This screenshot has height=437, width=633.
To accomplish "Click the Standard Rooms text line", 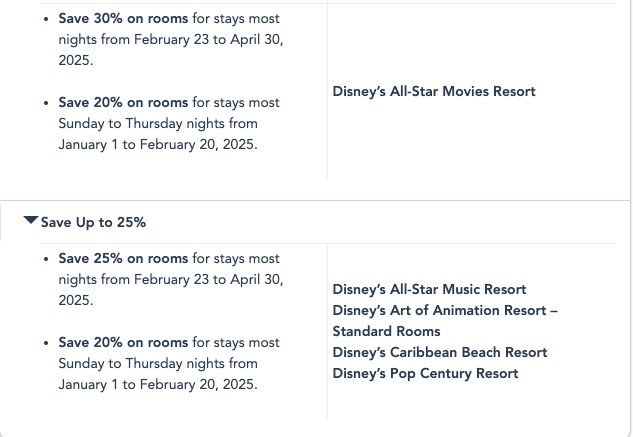I will pos(386,331).
